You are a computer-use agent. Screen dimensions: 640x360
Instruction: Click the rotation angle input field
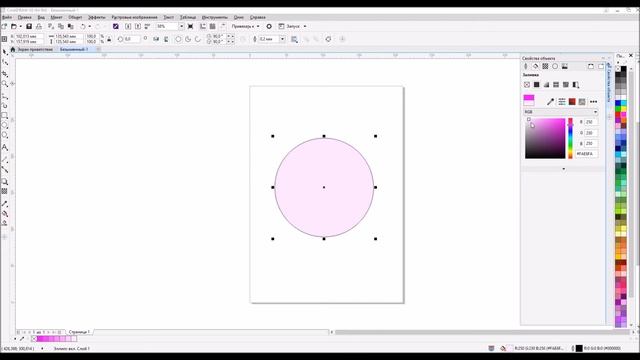(x=132, y=39)
